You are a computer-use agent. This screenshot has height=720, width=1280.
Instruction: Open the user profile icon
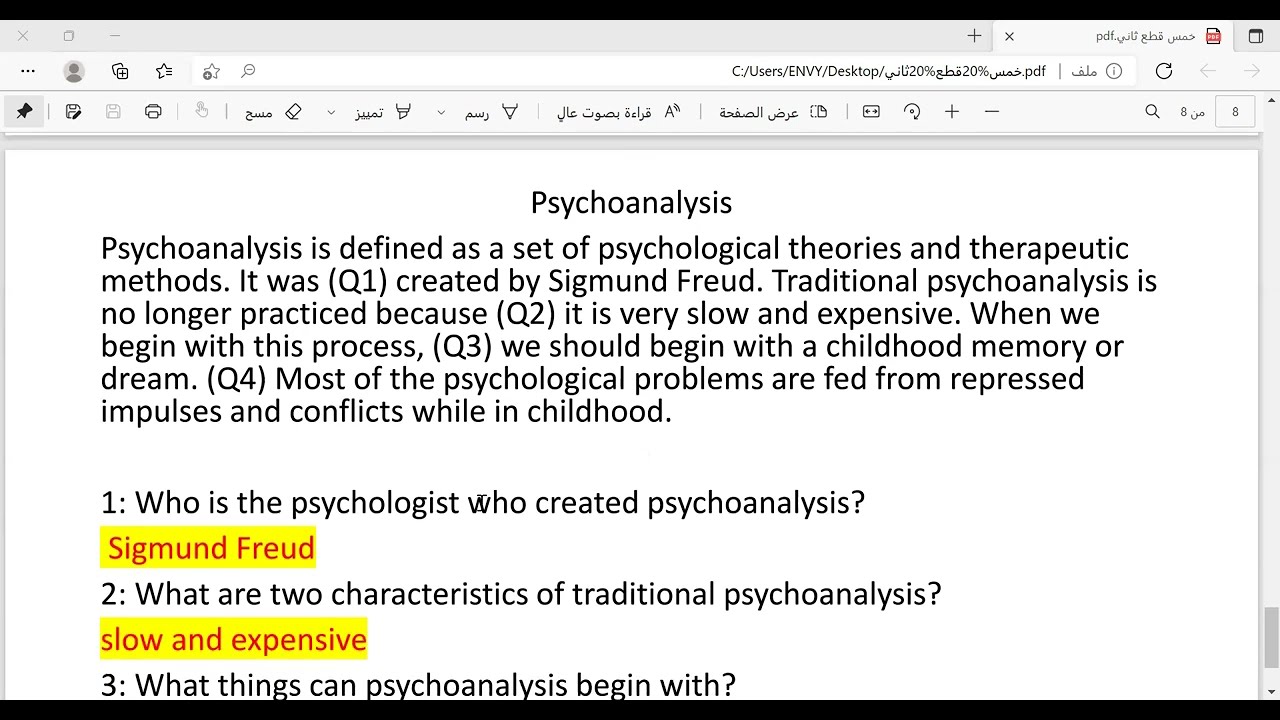(x=74, y=71)
